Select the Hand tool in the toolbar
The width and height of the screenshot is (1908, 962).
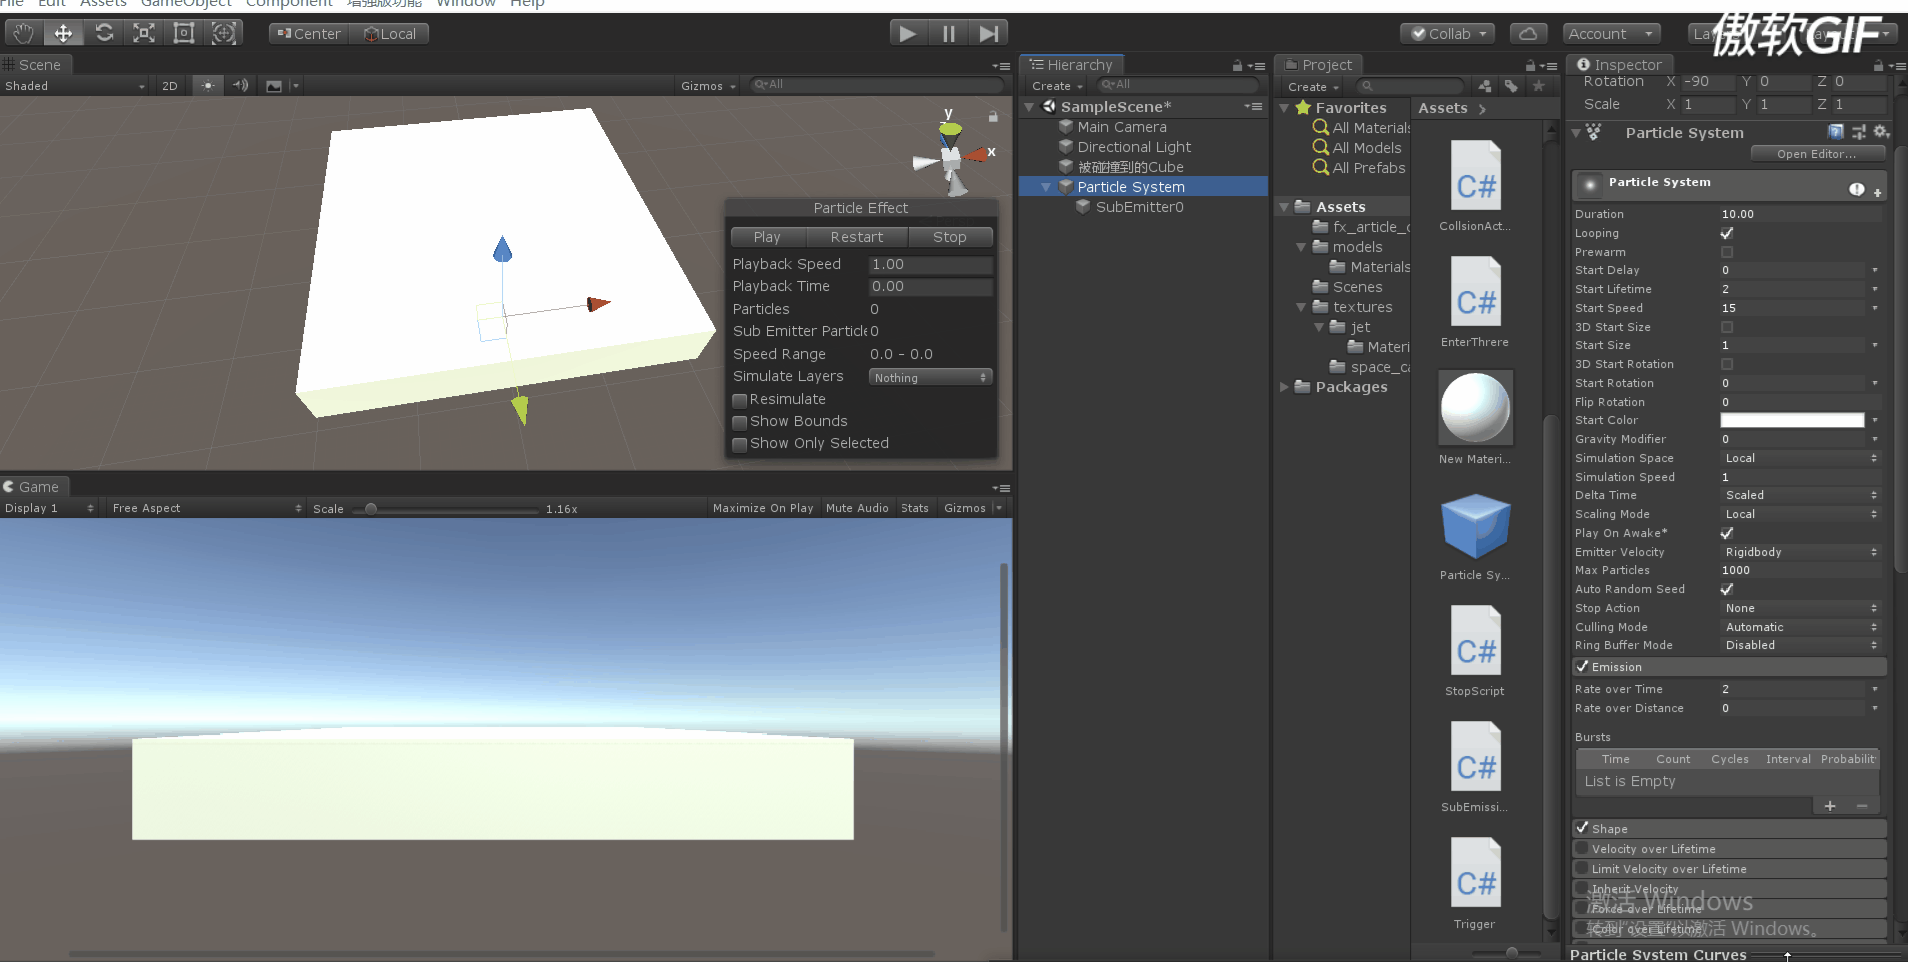click(x=23, y=33)
